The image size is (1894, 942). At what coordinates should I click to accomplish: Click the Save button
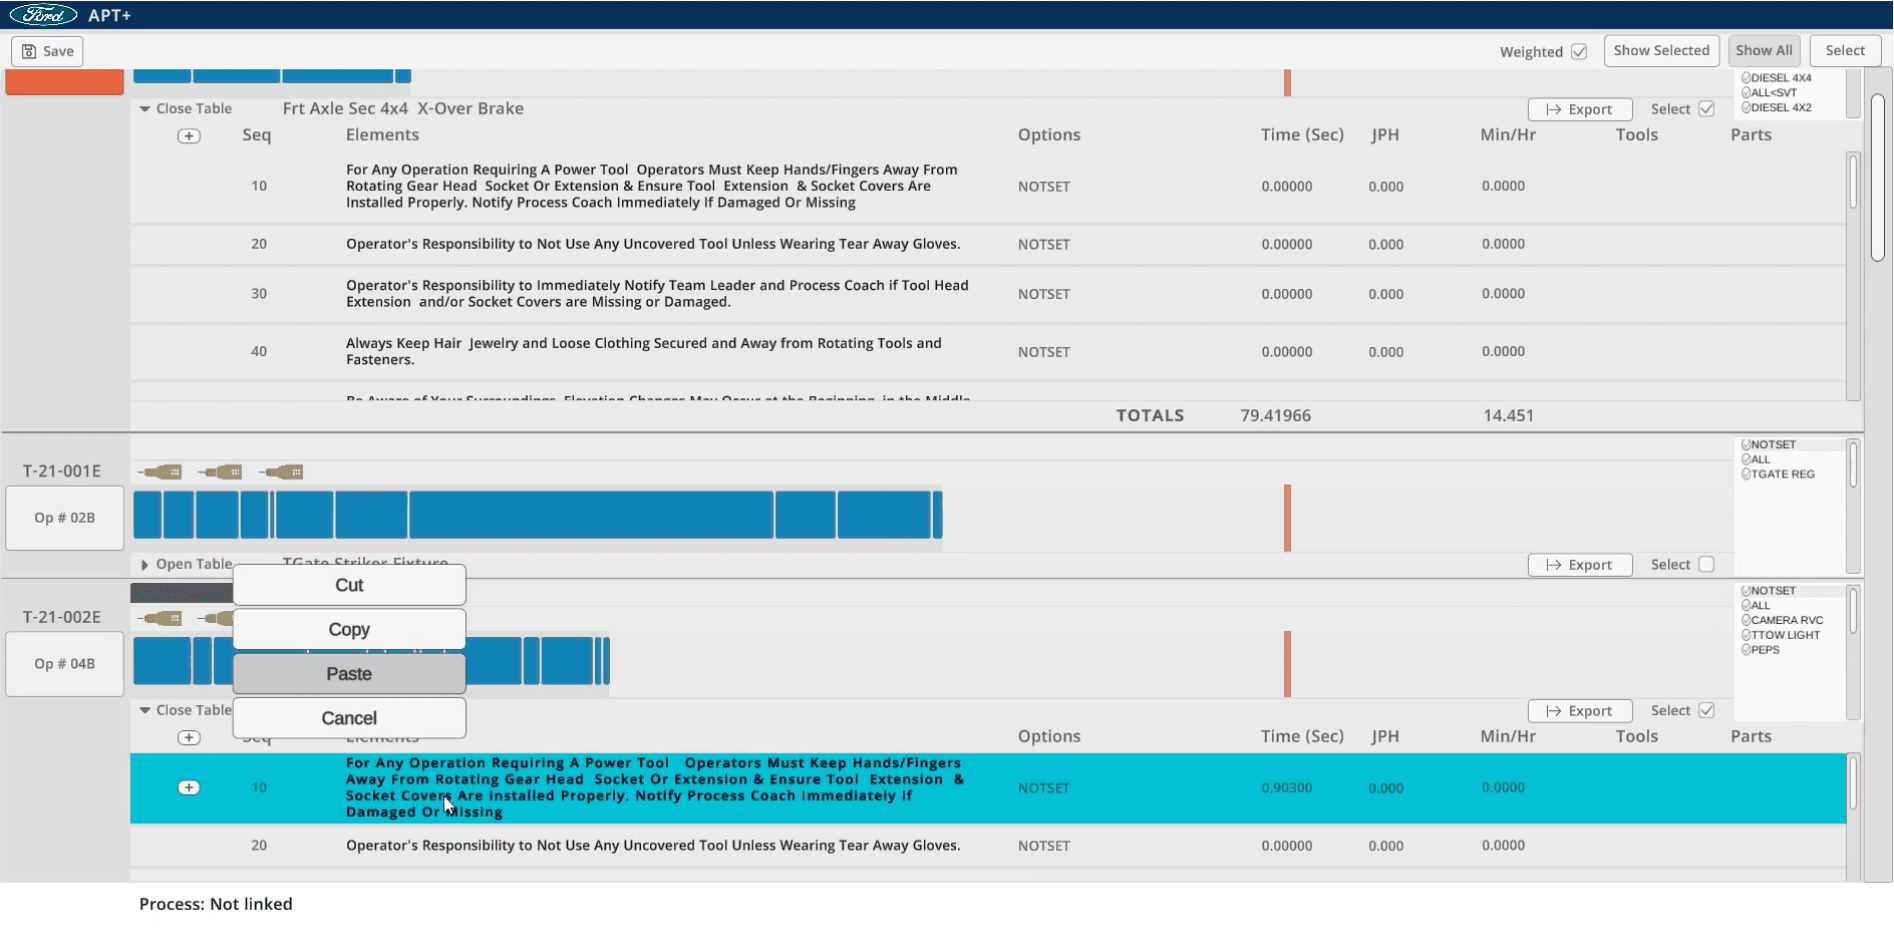pos(48,51)
